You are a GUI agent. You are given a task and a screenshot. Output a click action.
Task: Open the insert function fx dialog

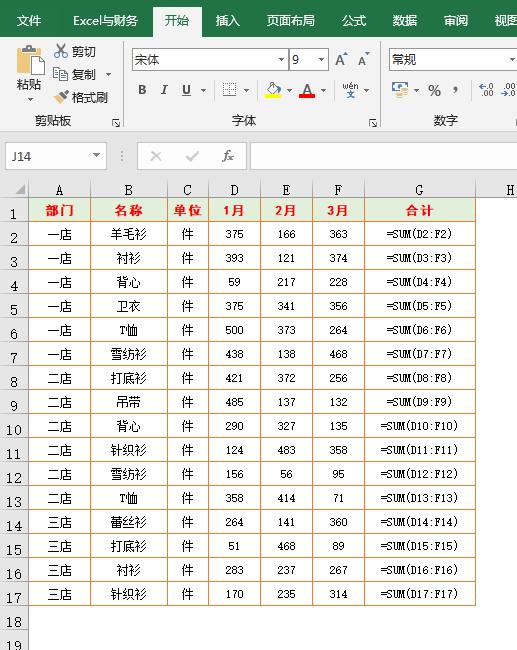pyautogui.click(x=228, y=156)
